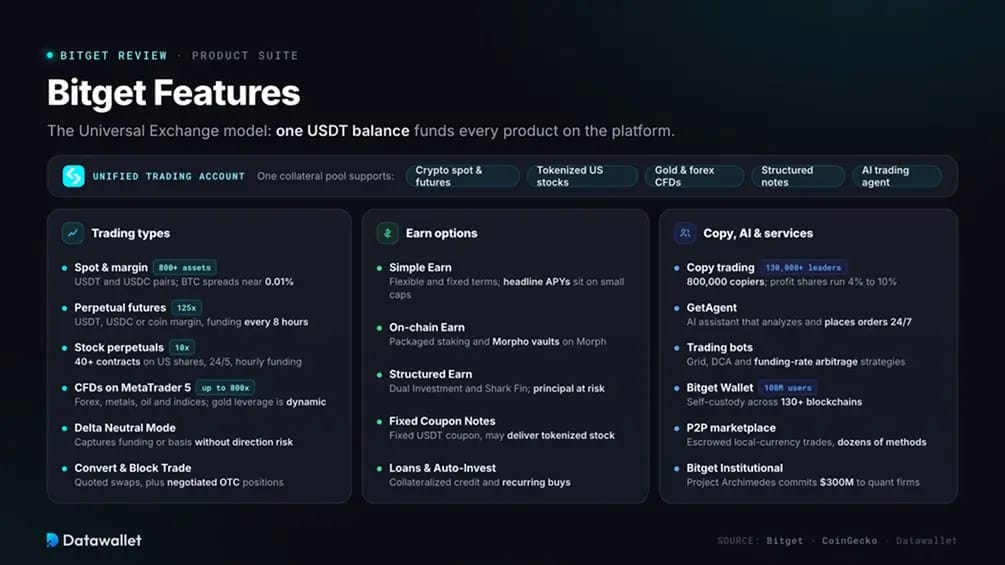This screenshot has height=565, width=1005.
Task: Click the UNIFIED TRADING ACCOUNT label
Action: 169,176
